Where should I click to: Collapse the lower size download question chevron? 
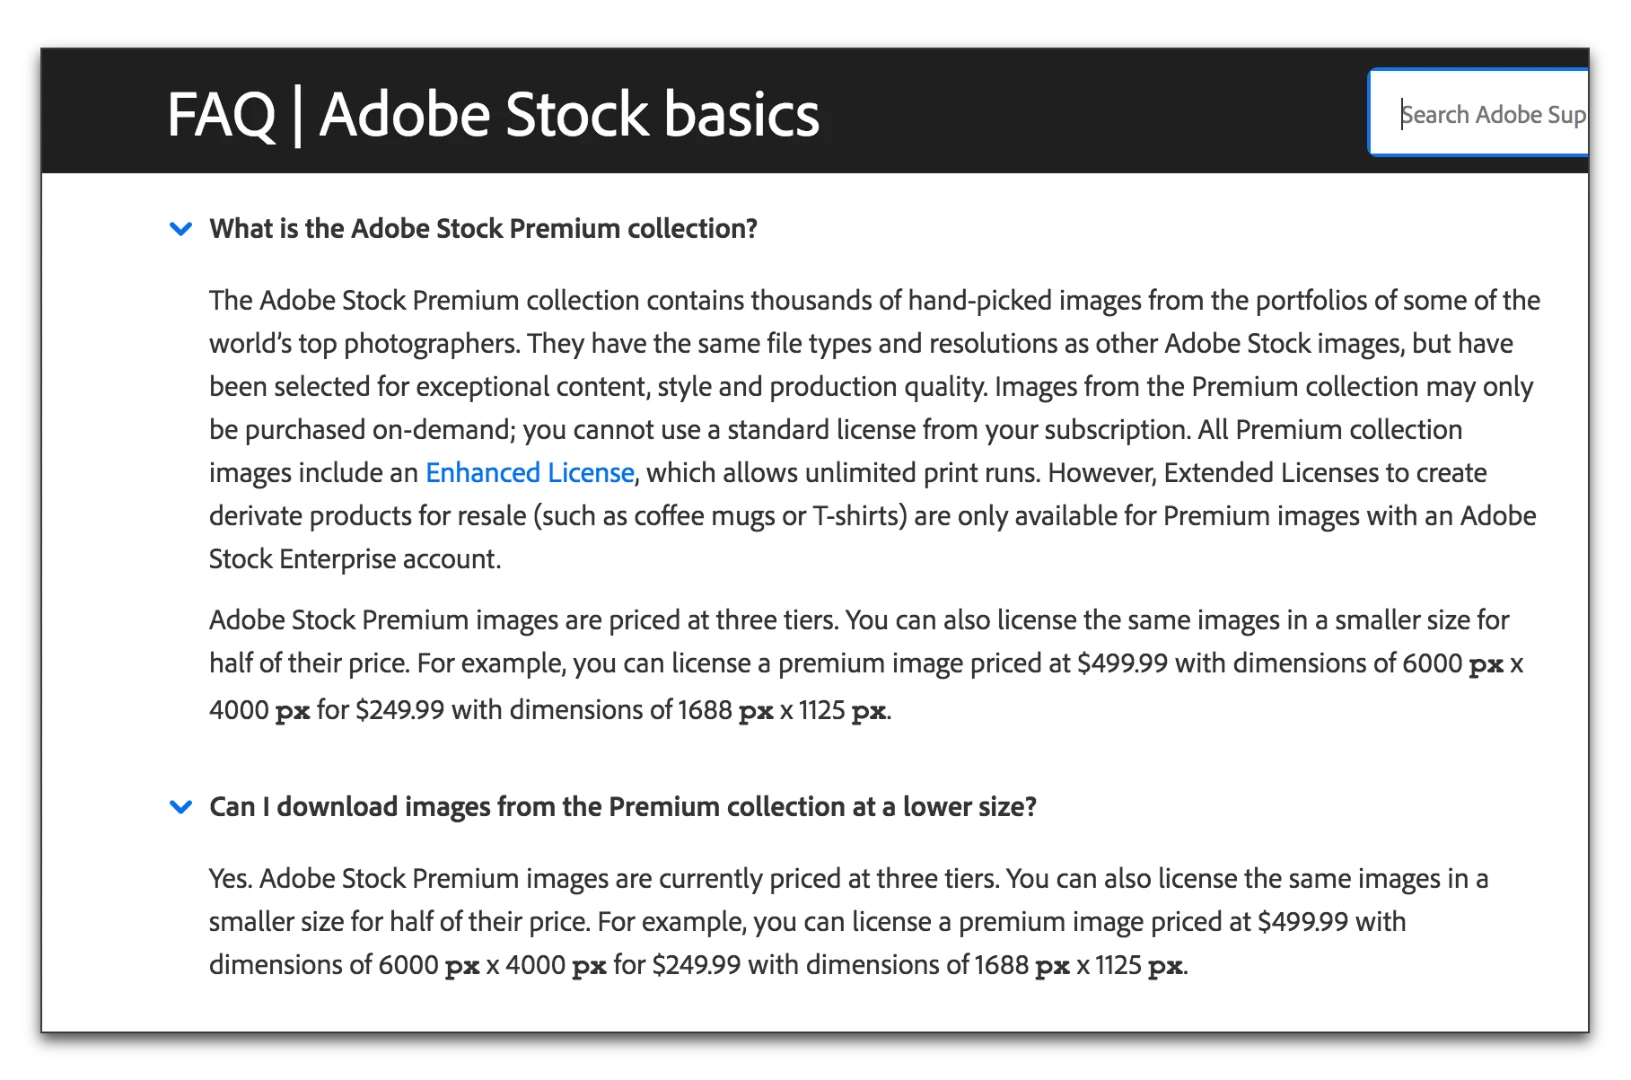point(181,807)
